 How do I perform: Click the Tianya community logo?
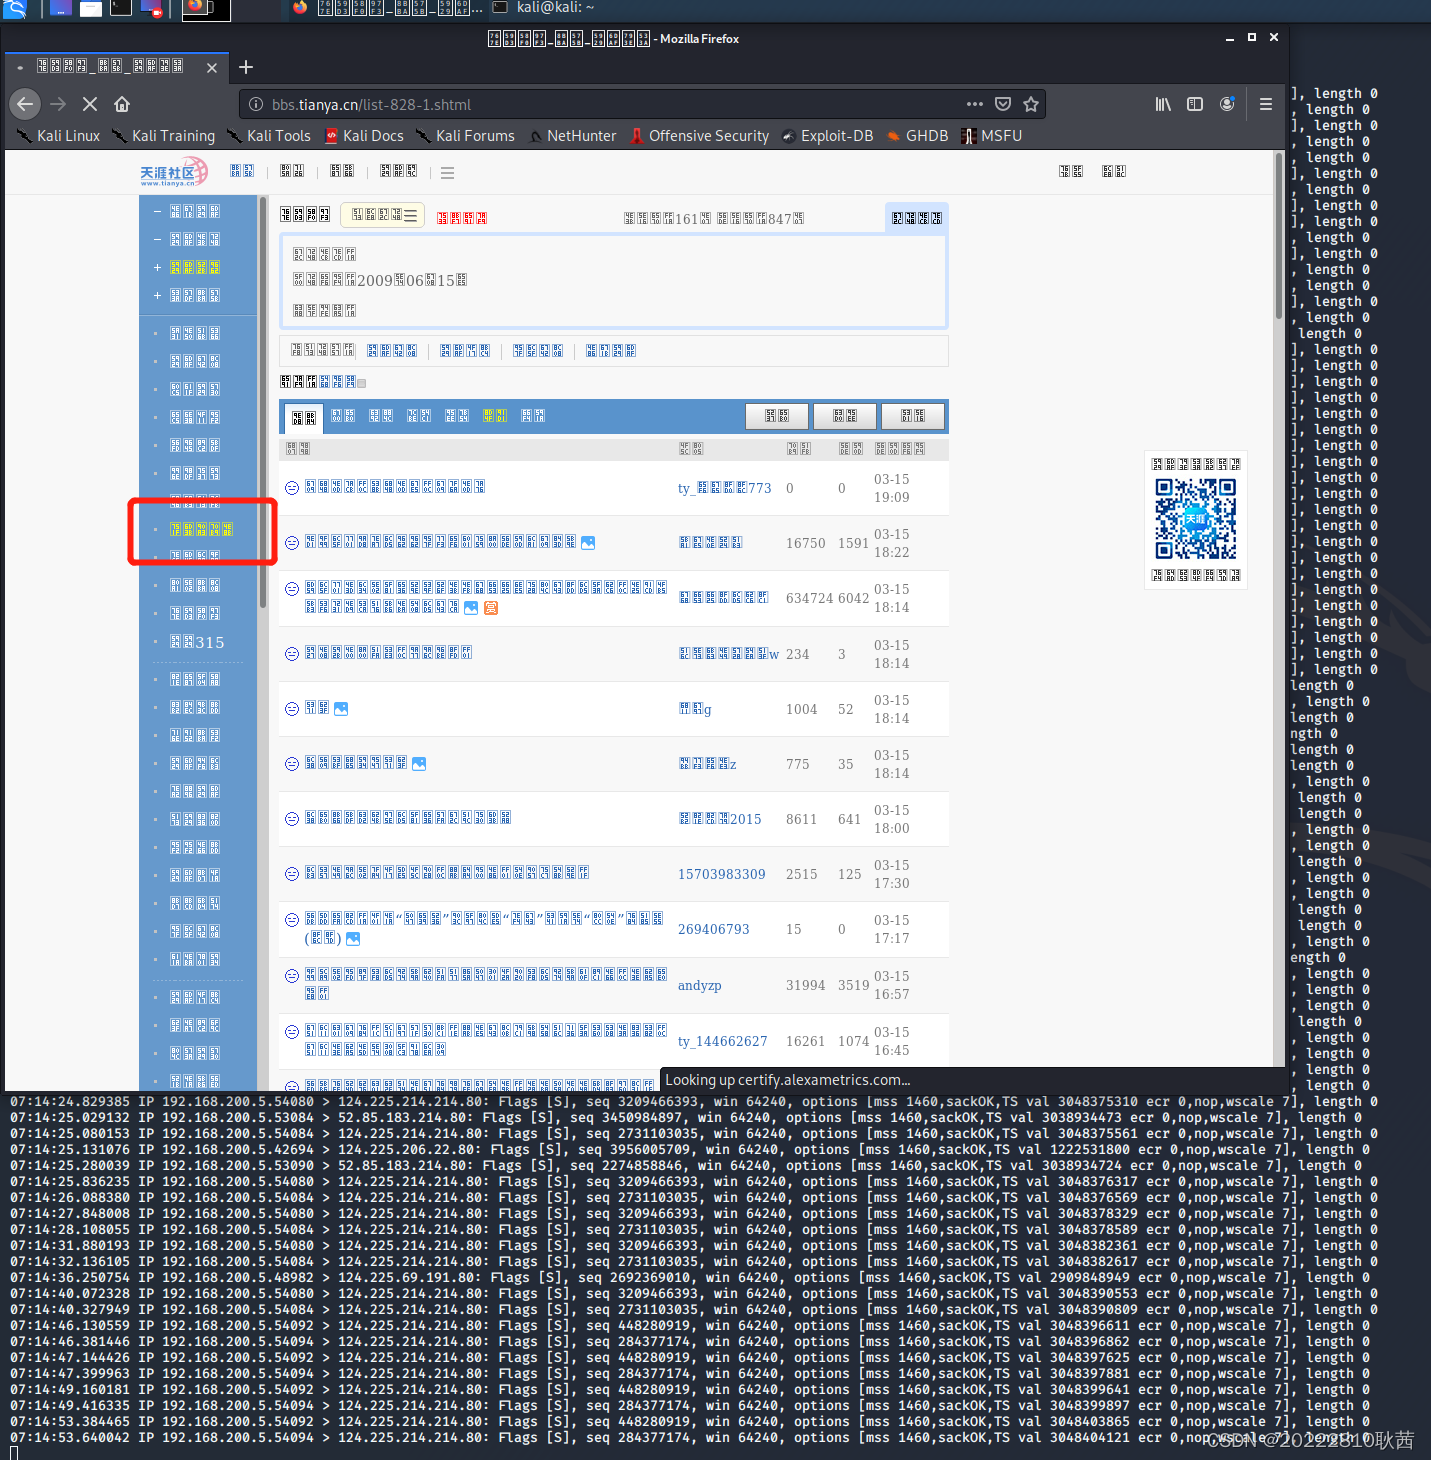[x=174, y=172]
